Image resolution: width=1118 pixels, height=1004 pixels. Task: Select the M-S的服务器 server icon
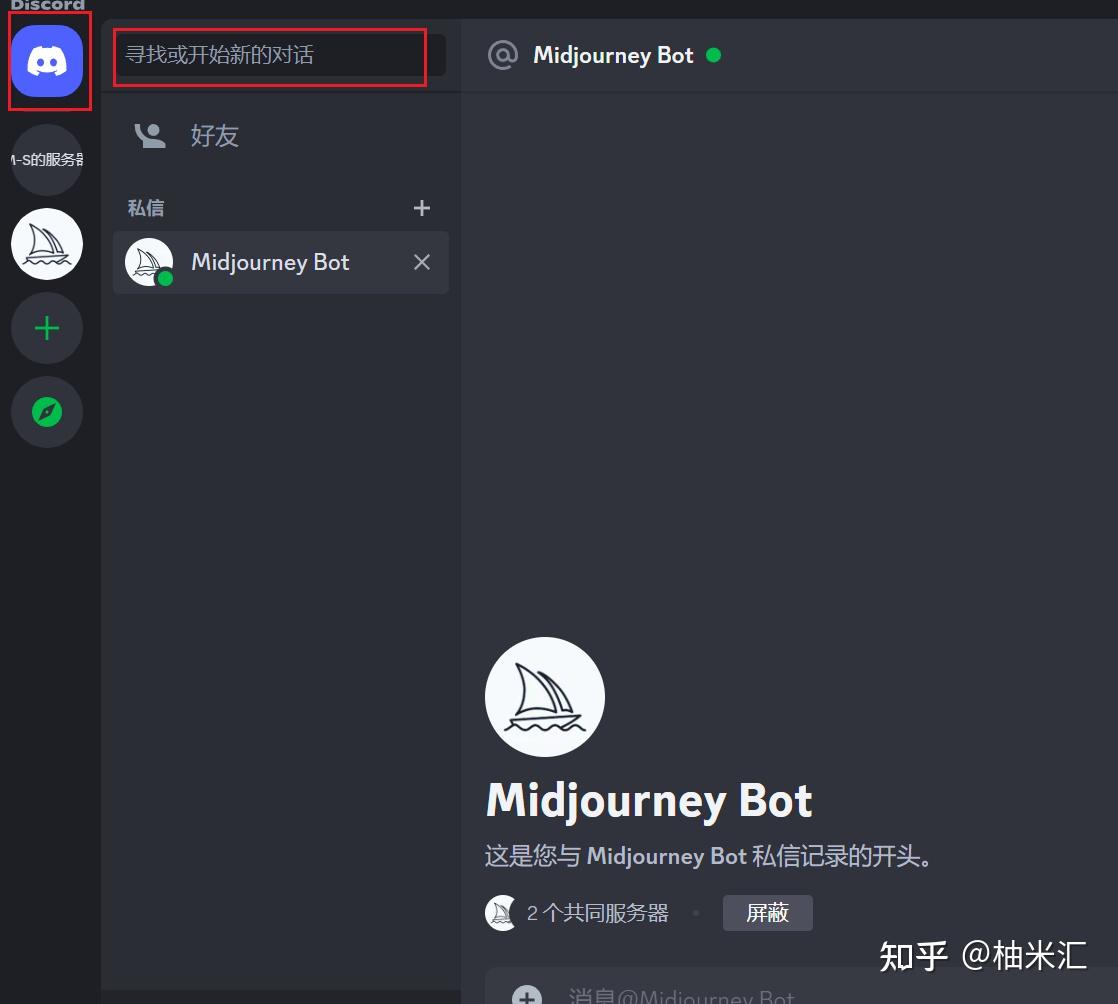(47, 159)
